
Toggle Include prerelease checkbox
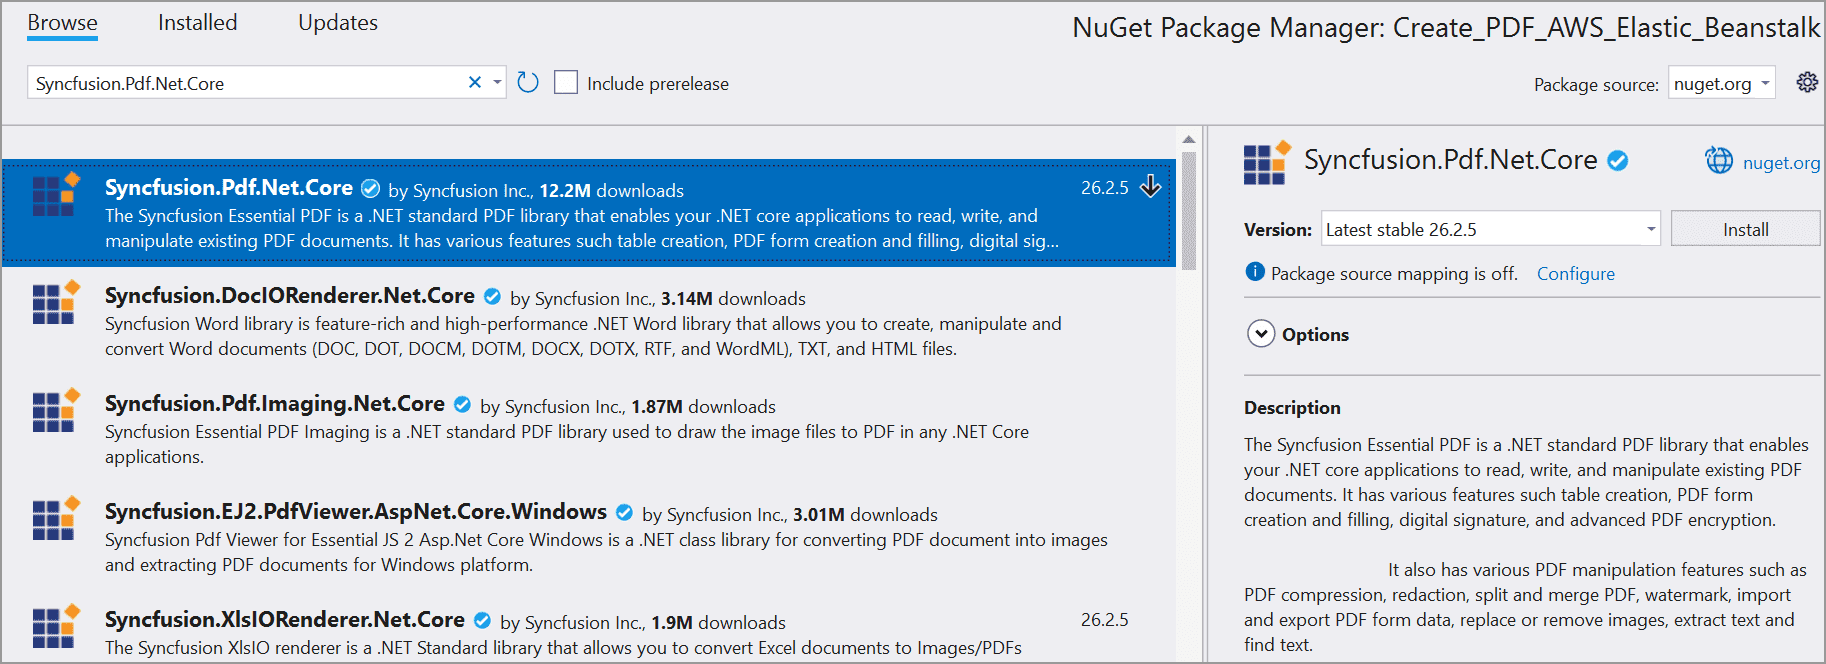566,83
